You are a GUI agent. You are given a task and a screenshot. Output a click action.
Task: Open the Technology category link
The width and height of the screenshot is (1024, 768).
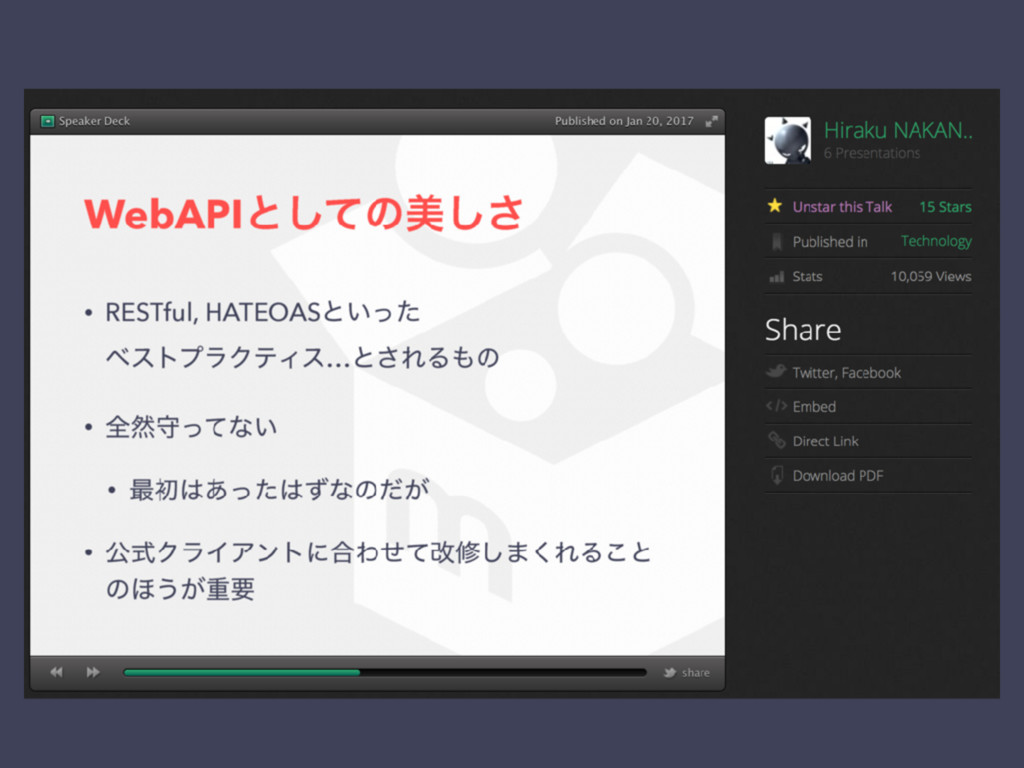point(936,241)
